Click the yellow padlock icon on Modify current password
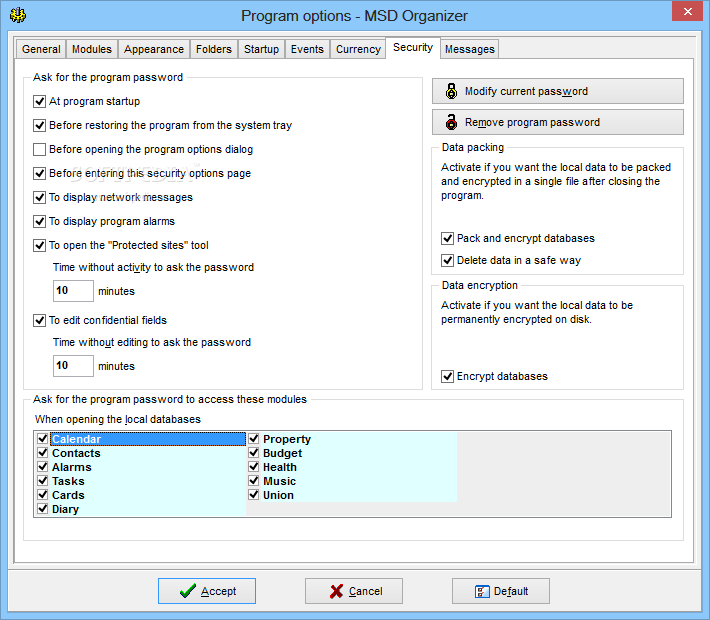Image resolution: width=710 pixels, height=620 pixels. (x=451, y=91)
